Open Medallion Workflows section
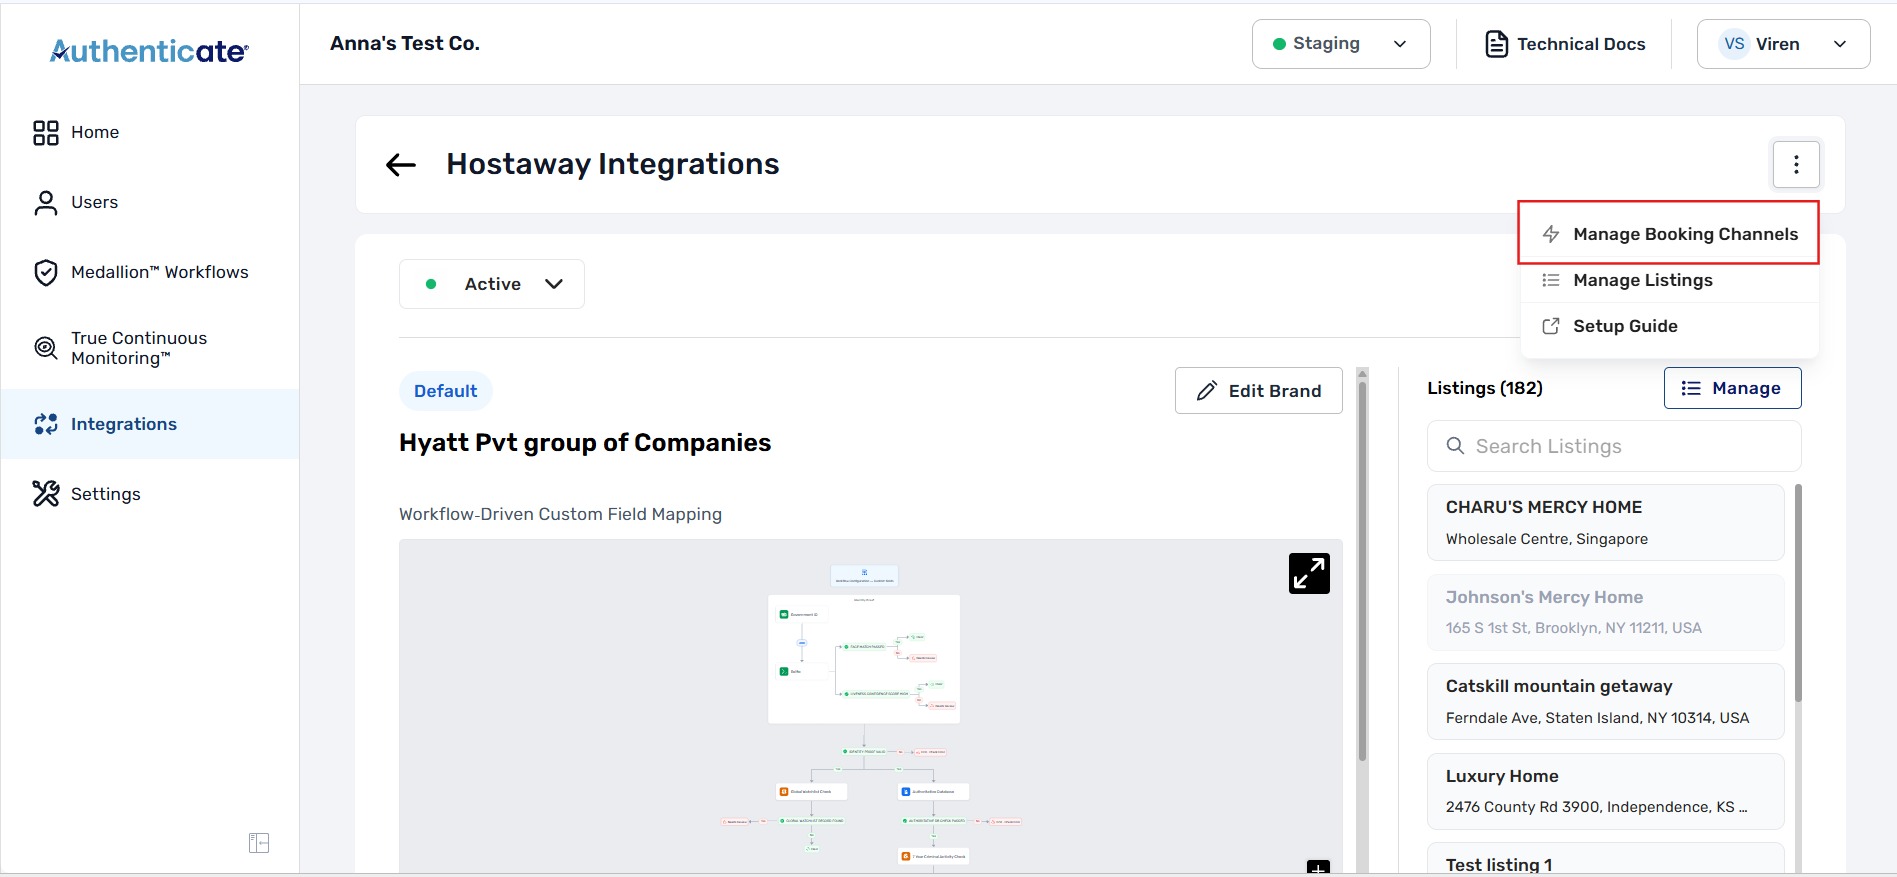This screenshot has height=877, width=1897. click(x=150, y=272)
